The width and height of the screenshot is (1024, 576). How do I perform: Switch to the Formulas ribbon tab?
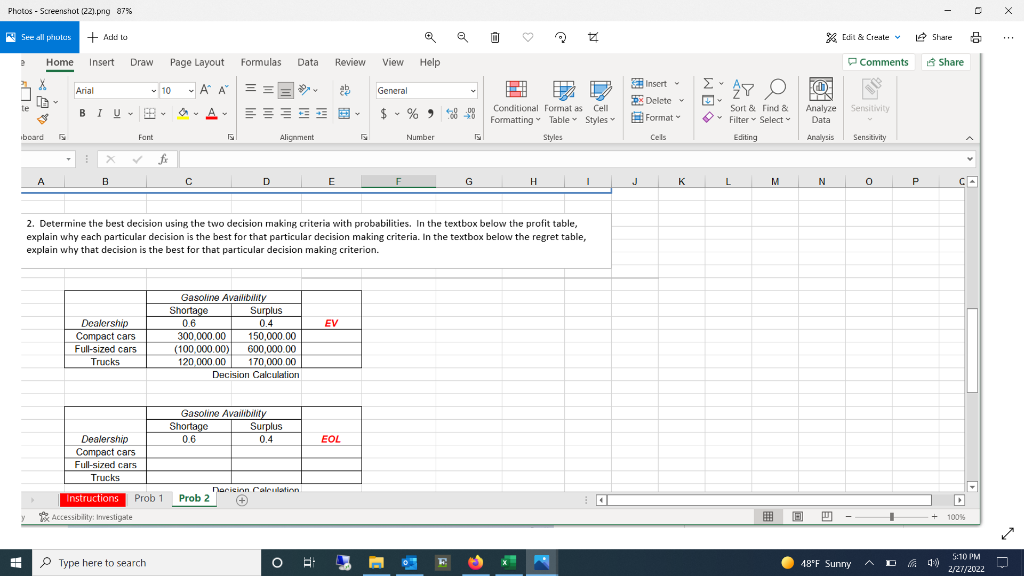point(261,62)
